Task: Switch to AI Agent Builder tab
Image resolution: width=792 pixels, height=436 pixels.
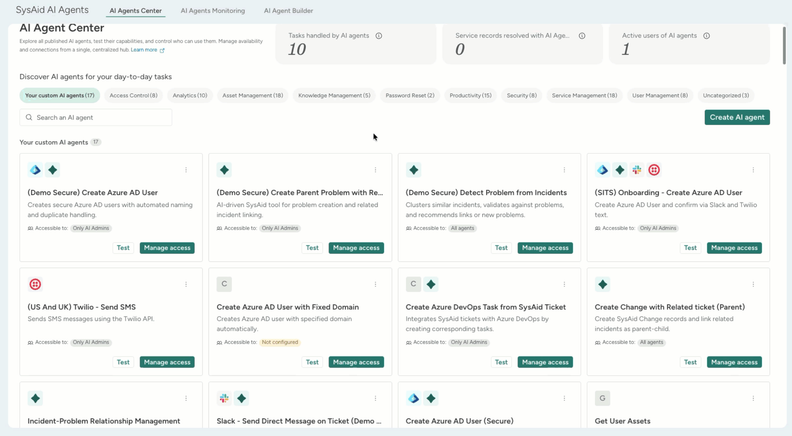Action: tap(288, 11)
